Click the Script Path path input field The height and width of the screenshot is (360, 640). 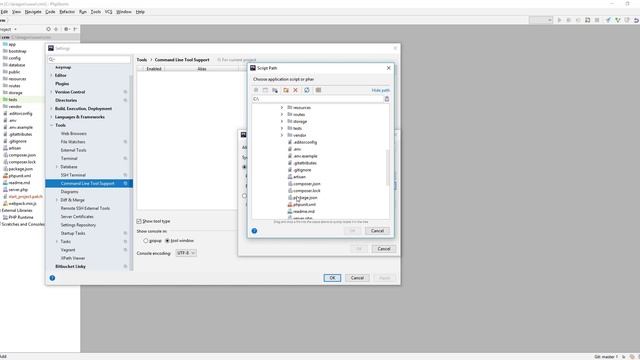point(318,99)
